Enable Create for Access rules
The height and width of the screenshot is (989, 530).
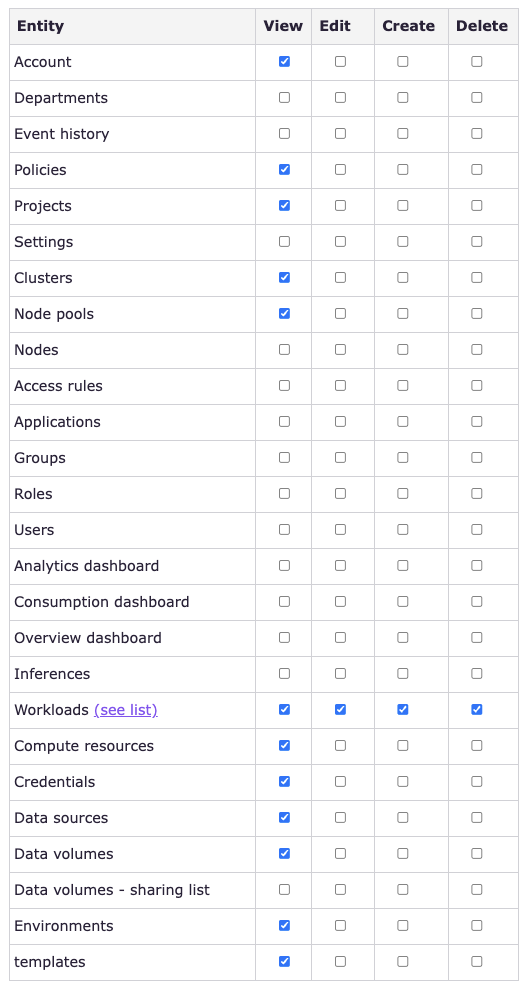pos(403,385)
